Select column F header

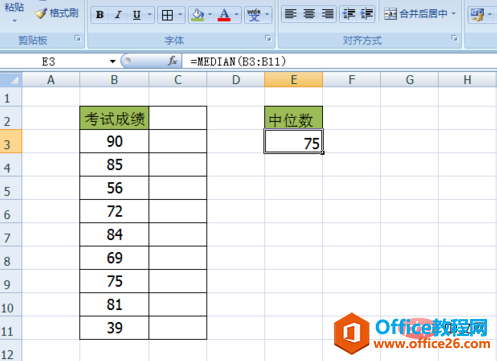click(352, 80)
